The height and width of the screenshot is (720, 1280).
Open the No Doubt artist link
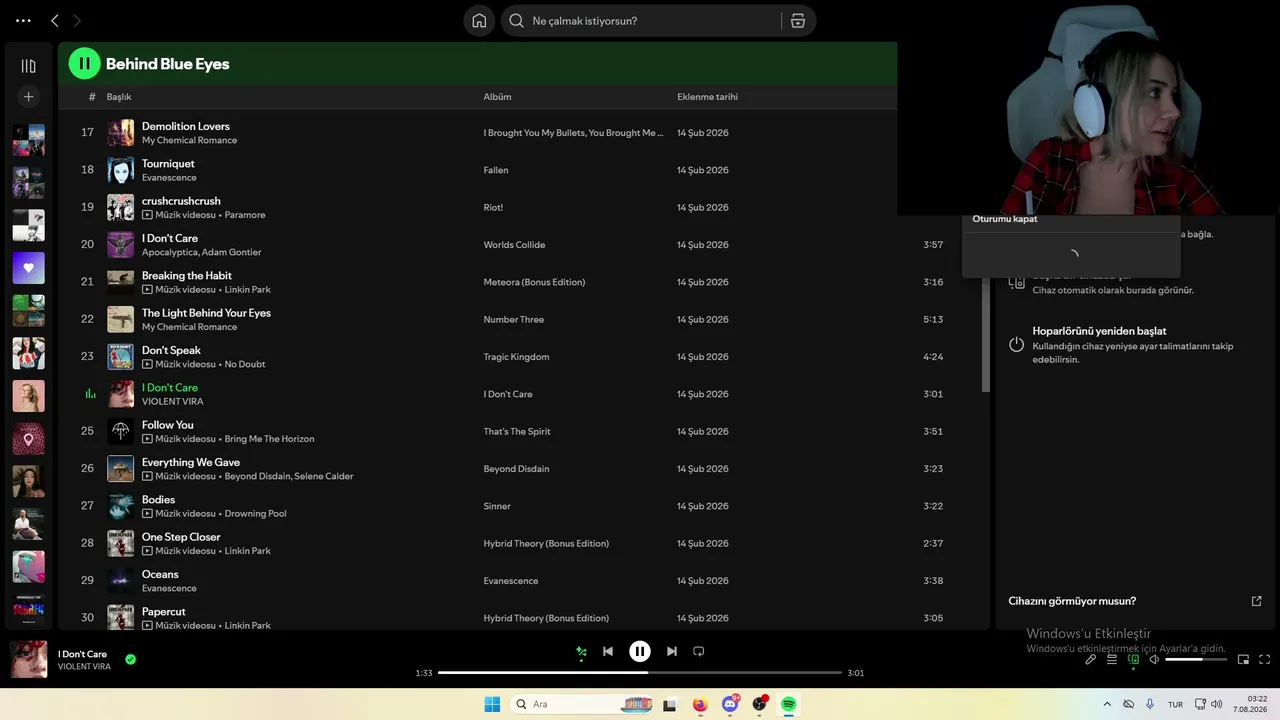coord(245,364)
